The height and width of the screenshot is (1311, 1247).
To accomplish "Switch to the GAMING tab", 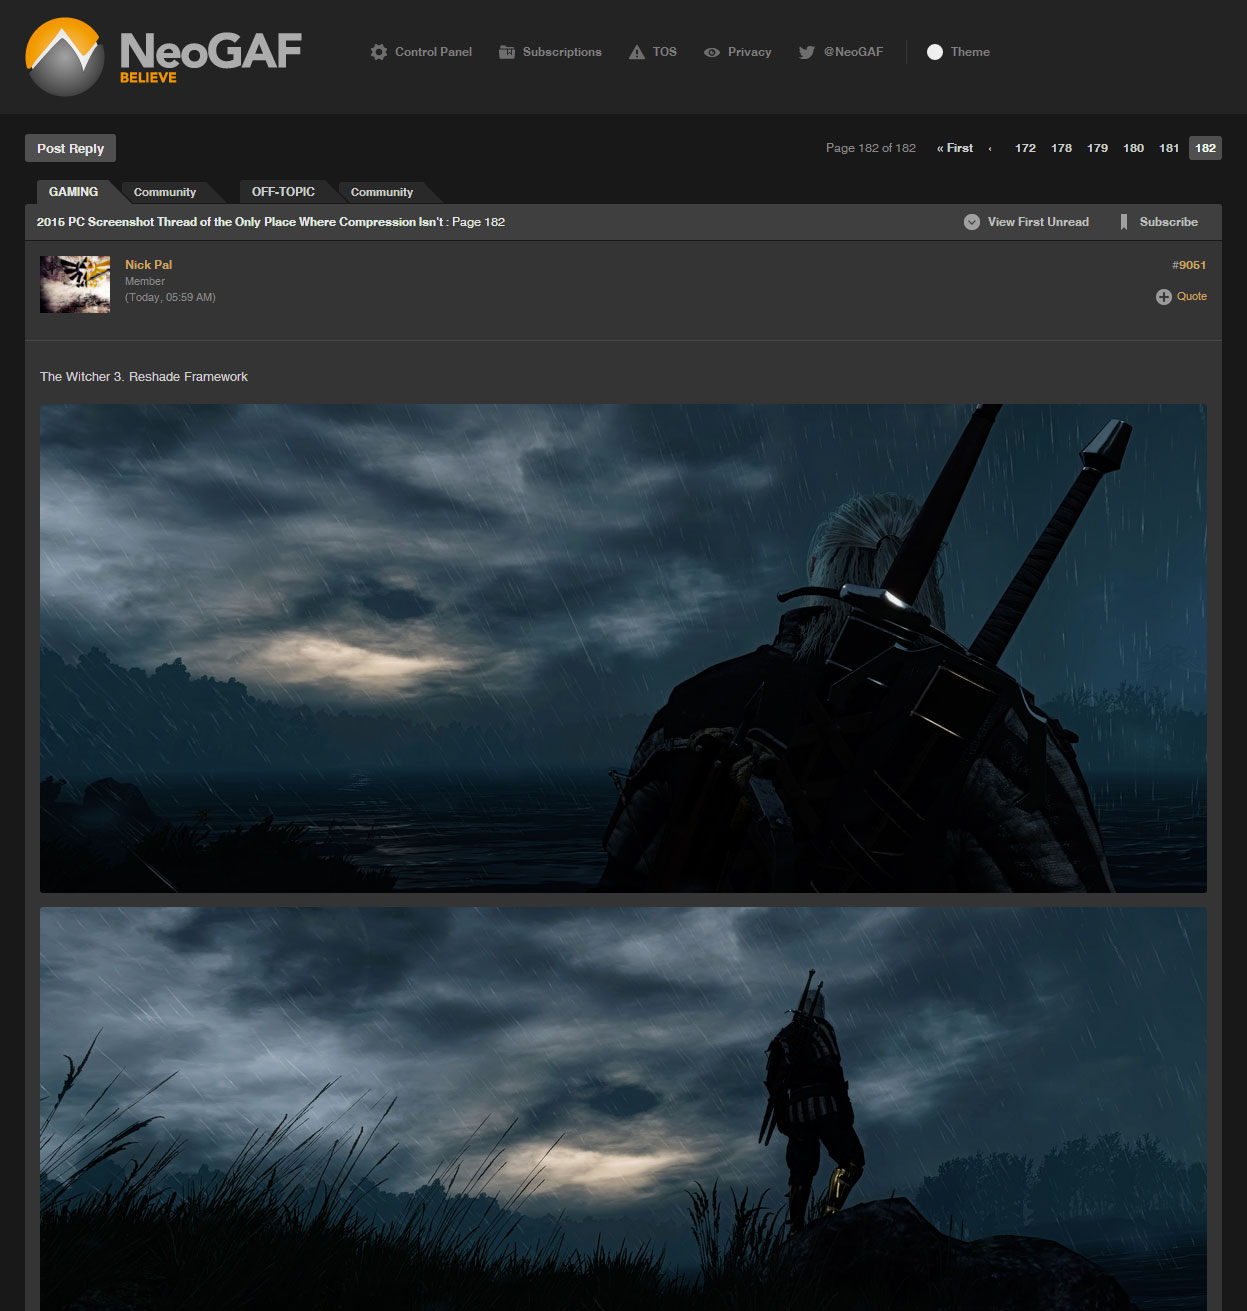I will (x=73, y=192).
